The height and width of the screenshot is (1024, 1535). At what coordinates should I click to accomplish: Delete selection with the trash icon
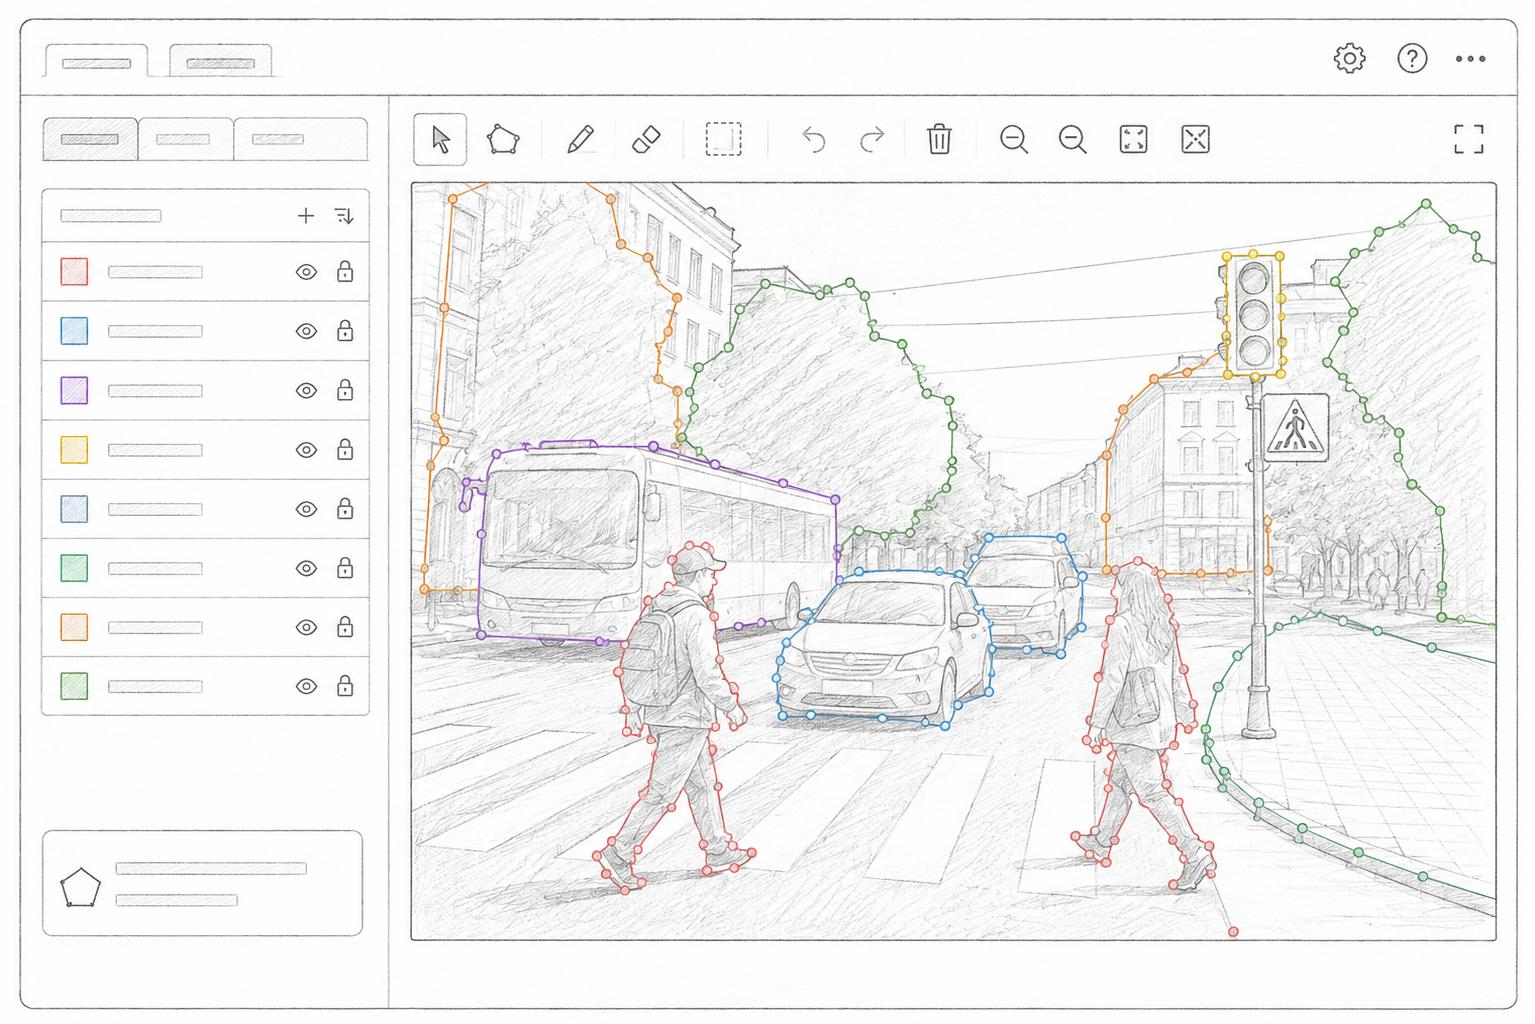(x=939, y=139)
